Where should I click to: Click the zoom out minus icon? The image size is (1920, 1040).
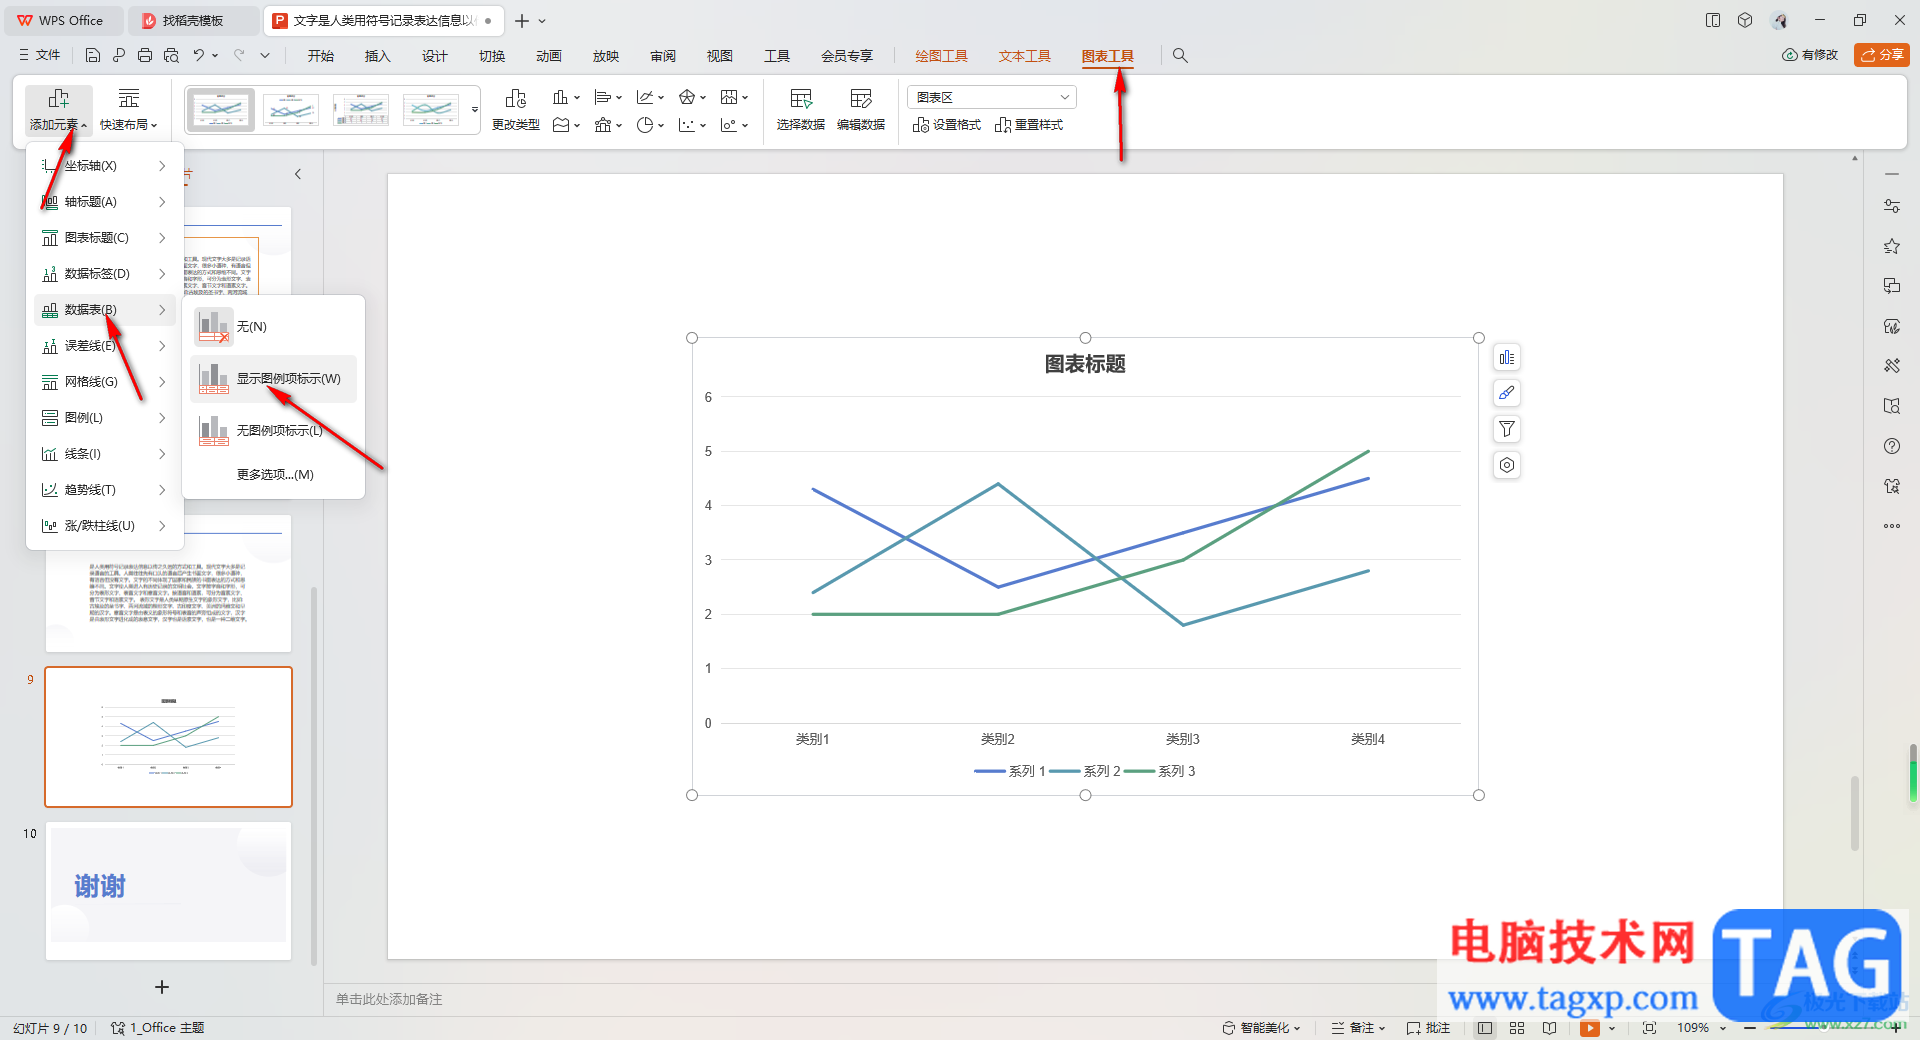[1750, 1028]
